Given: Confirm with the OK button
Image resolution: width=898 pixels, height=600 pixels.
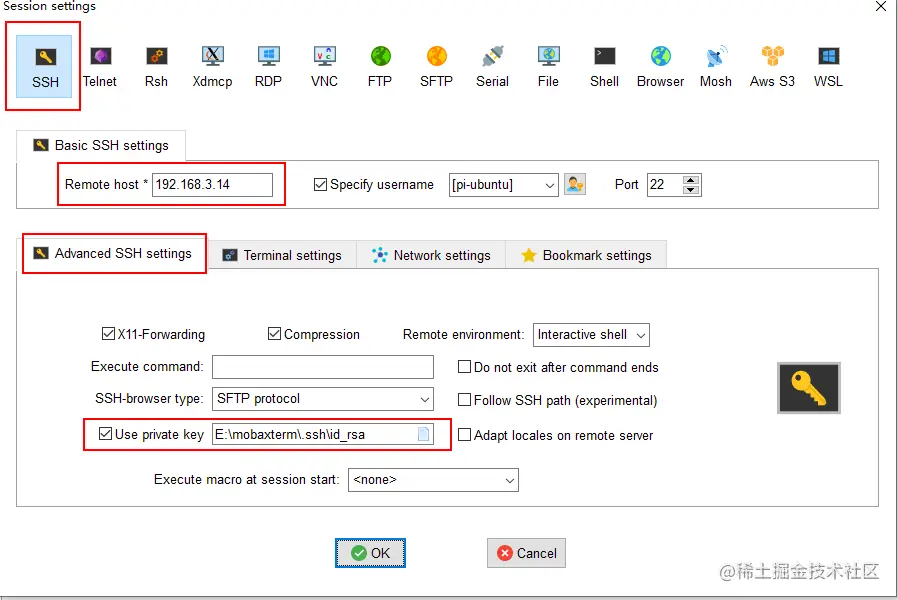Looking at the screenshot, I should pyautogui.click(x=371, y=553).
